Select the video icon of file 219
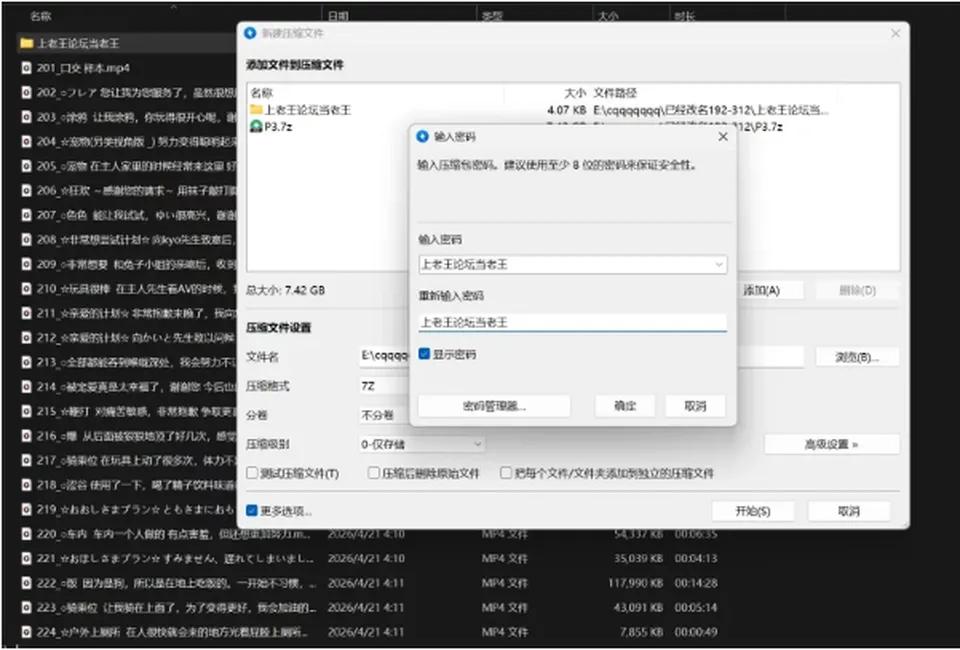The image size is (960, 650). 26,509
